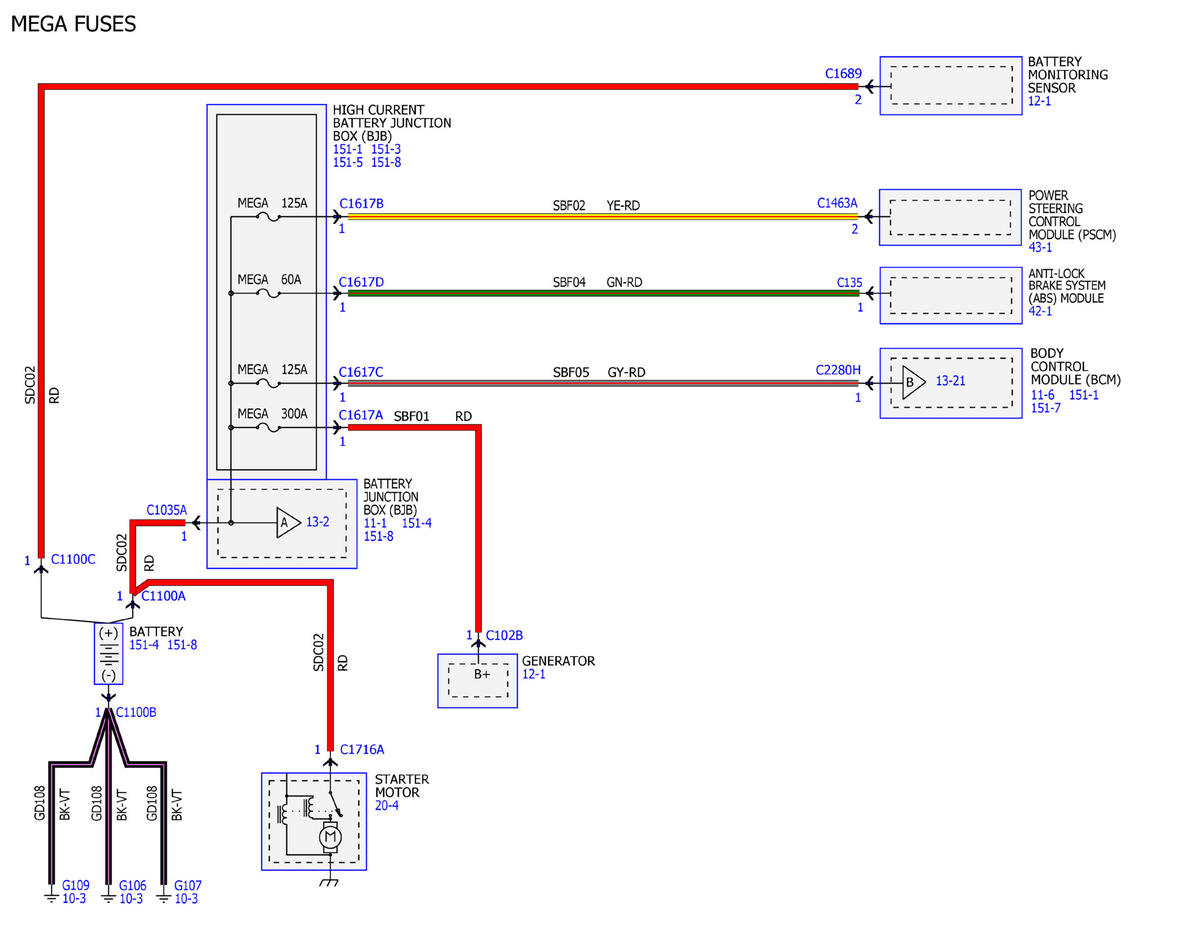Follow the 11-6 page reference
Image resolution: width=1200 pixels, height=927 pixels.
[1042, 394]
